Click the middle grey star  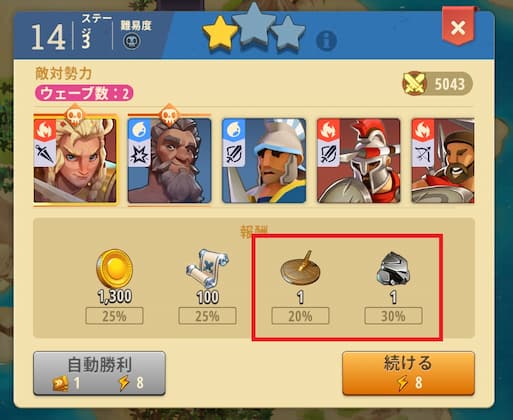click(x=254, y=24)
